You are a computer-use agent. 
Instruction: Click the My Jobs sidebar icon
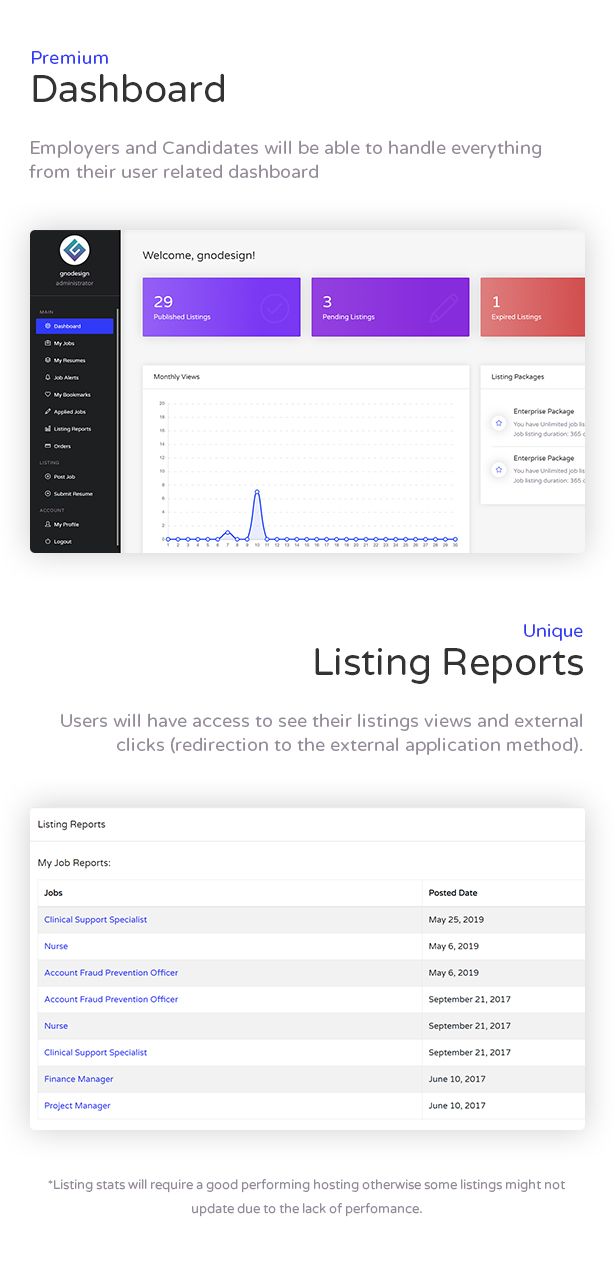click(x=47, y=343)
